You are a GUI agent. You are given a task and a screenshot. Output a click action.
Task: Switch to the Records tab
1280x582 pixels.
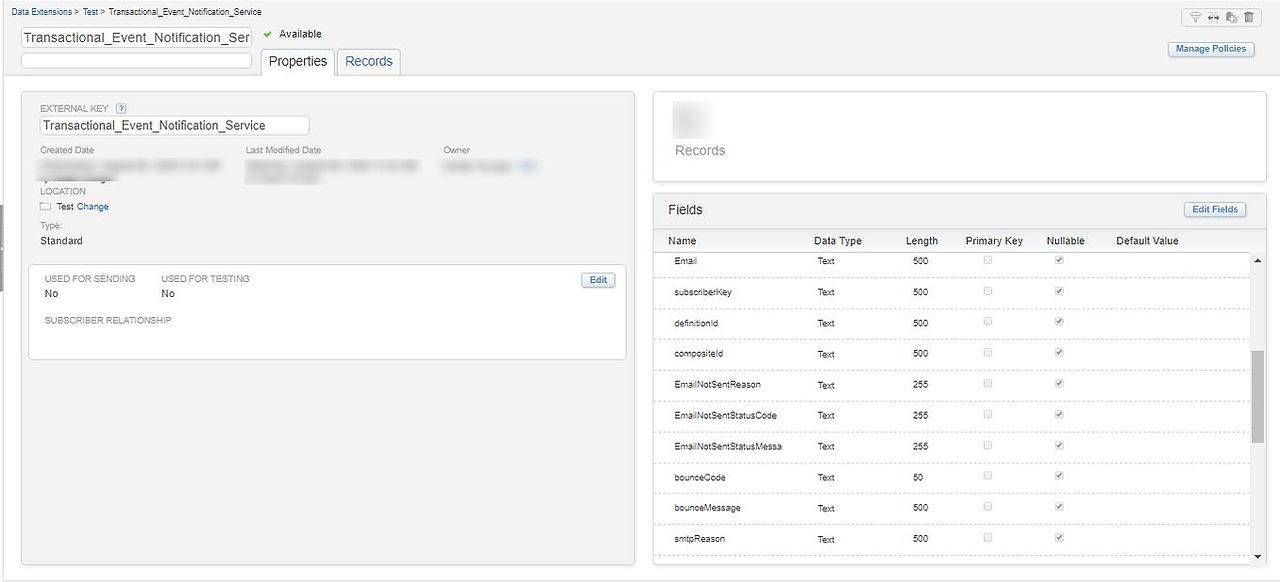369,61
